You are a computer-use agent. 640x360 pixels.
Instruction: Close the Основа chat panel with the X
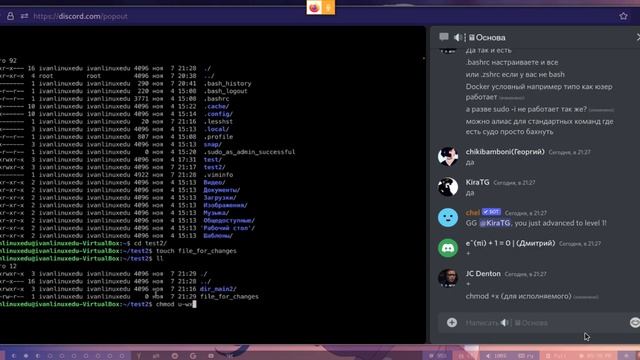[x=638, y=37]
